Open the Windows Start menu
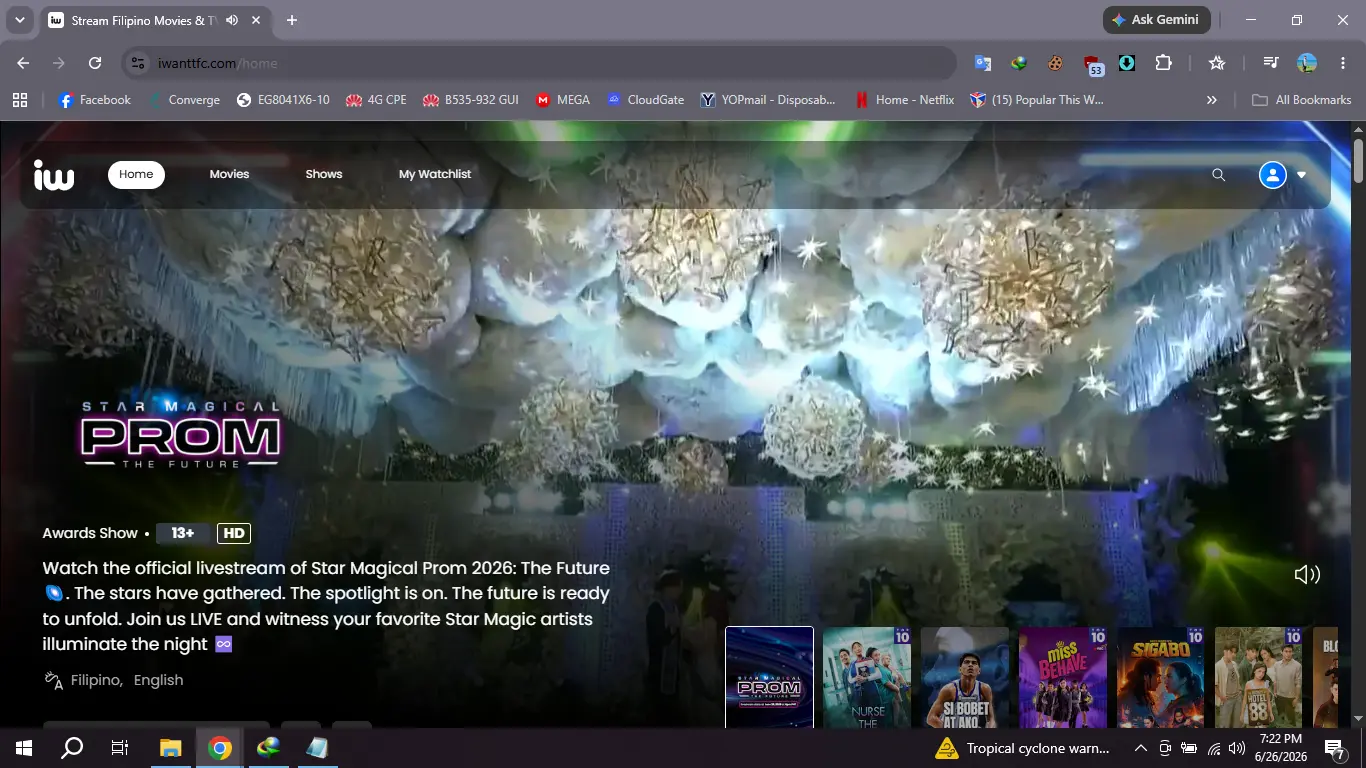 point(23,748)
